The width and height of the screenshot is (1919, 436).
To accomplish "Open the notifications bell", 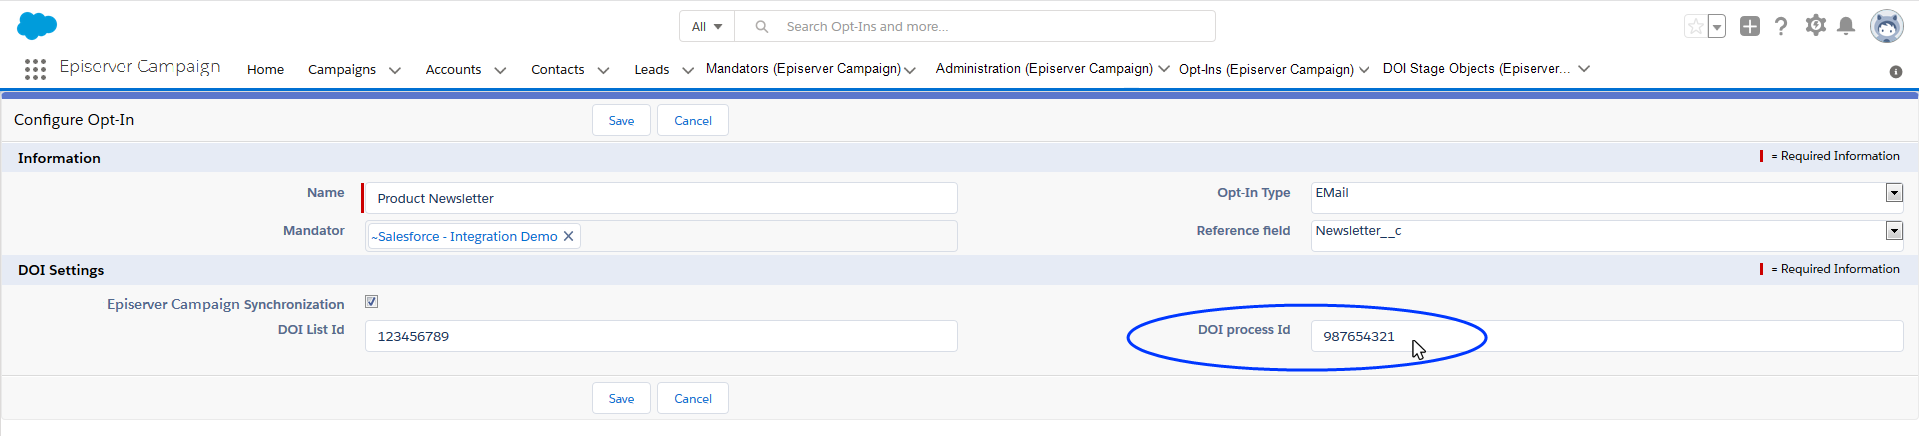I will click(1846, 26).
